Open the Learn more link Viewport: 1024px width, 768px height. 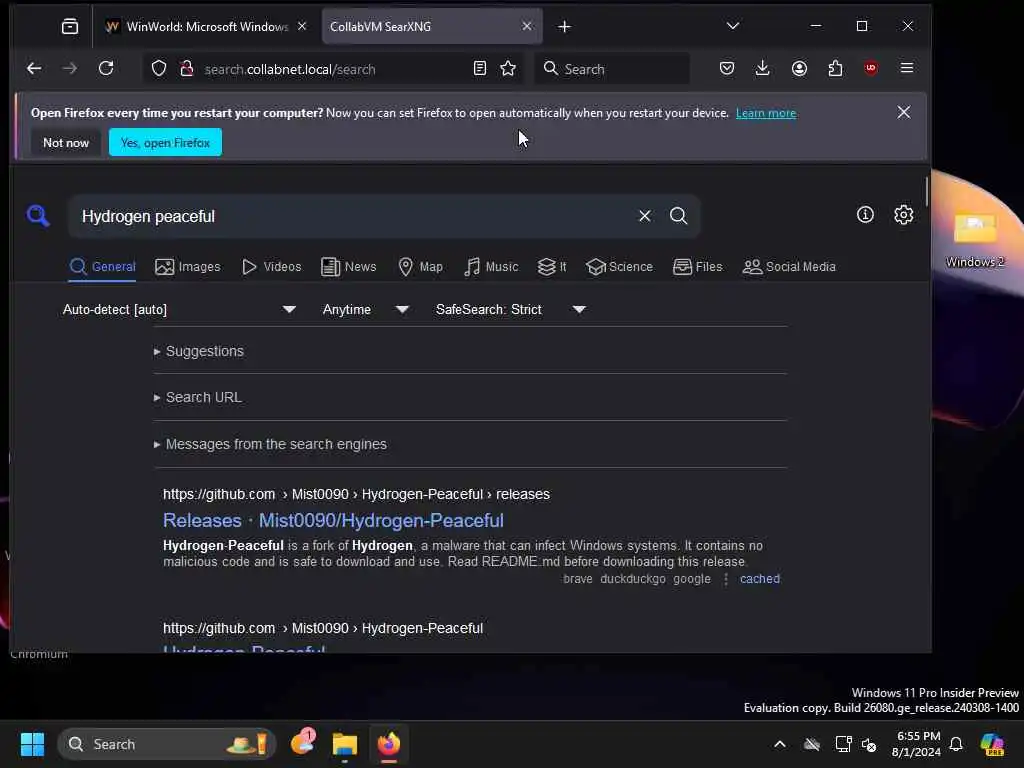pos(766,113)
